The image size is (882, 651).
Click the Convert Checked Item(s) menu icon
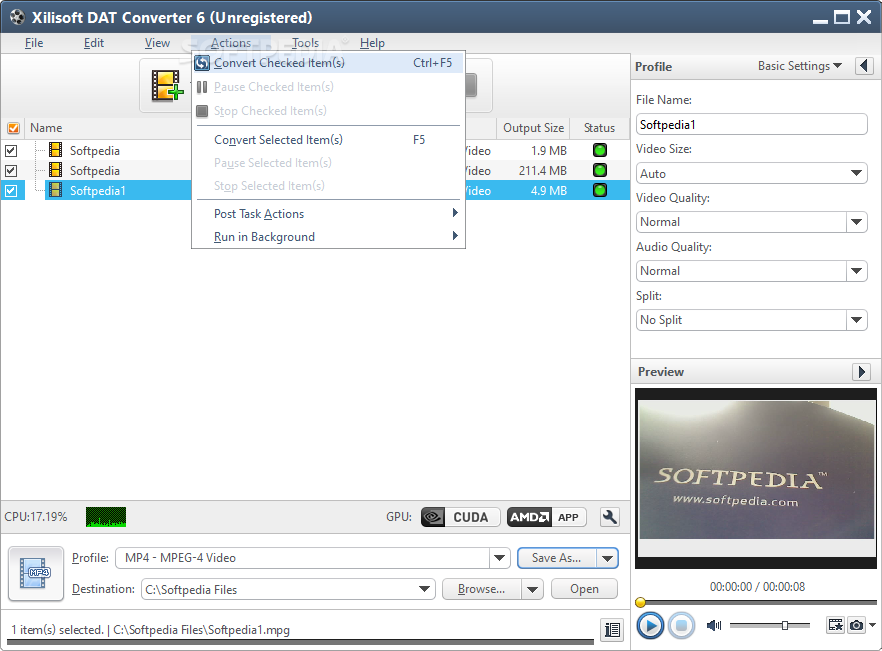pos(202,63)
